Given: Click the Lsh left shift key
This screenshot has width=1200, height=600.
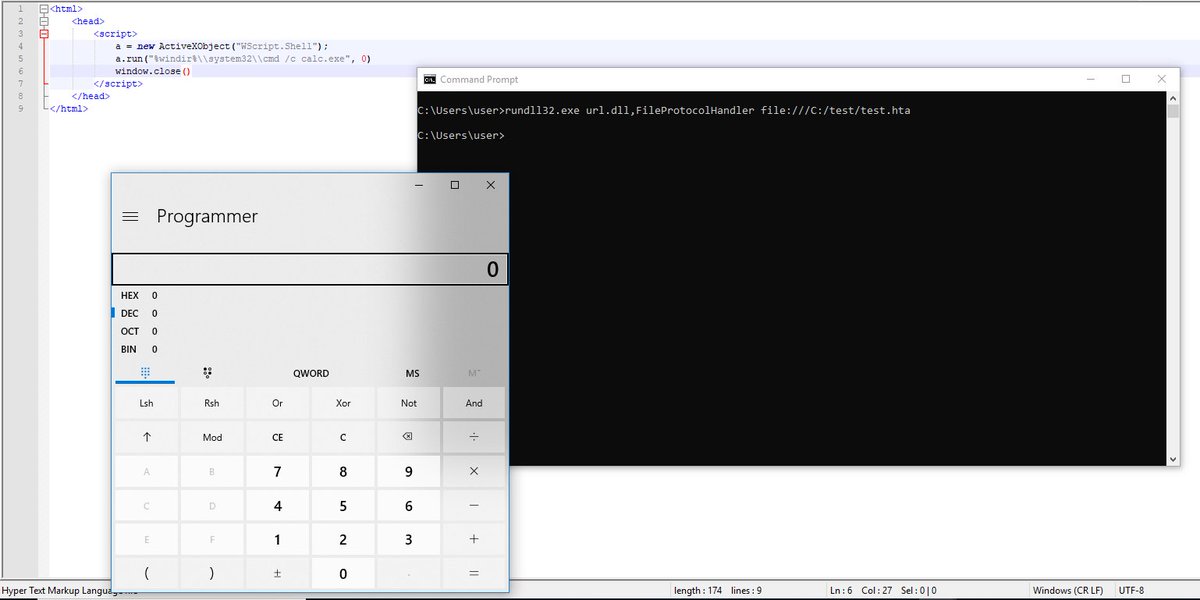Looking at the screenshot, I should (146, 403).
